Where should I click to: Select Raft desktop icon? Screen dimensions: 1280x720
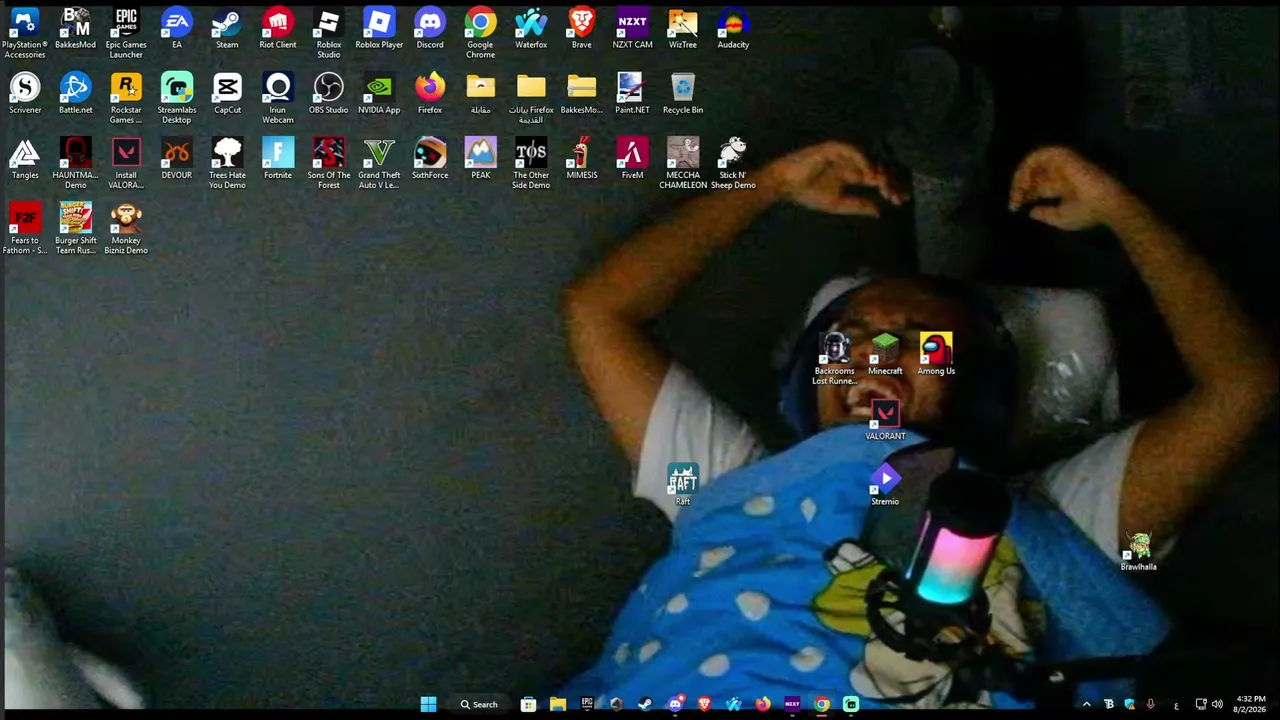pyautogui.click(x=683, y=485)
